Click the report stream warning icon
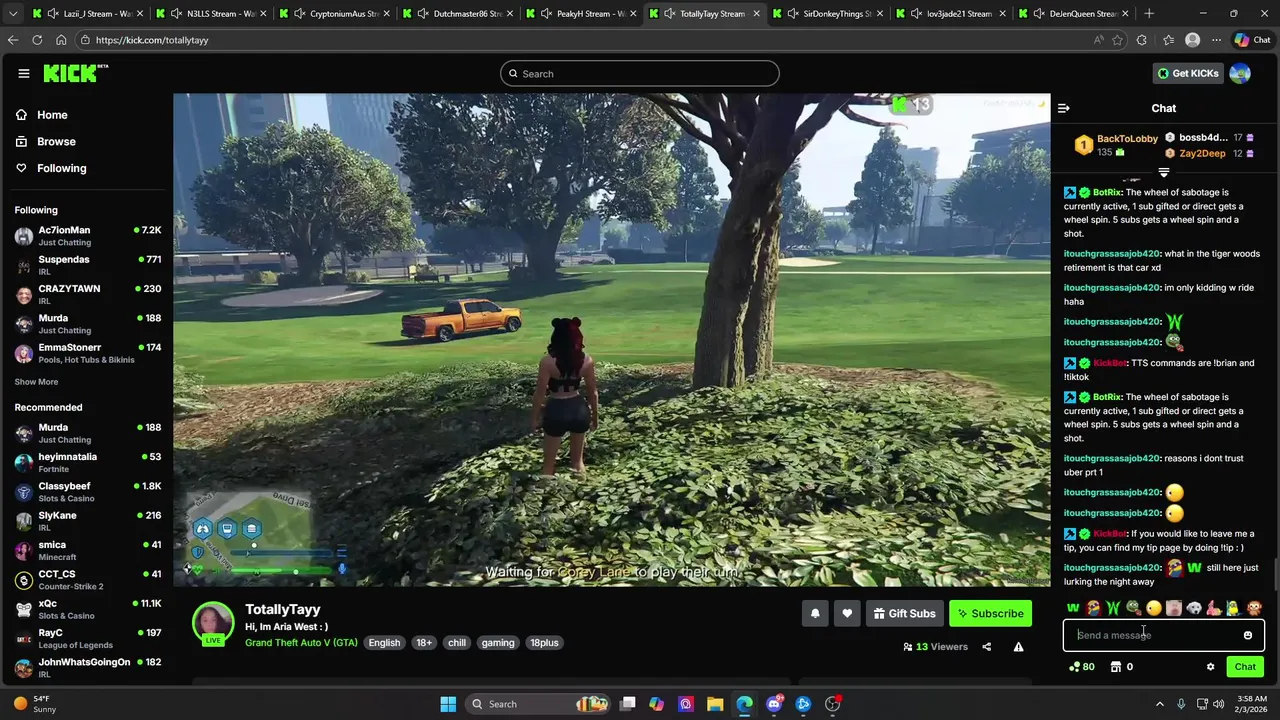1280x720 pixels. point(1018,647)
